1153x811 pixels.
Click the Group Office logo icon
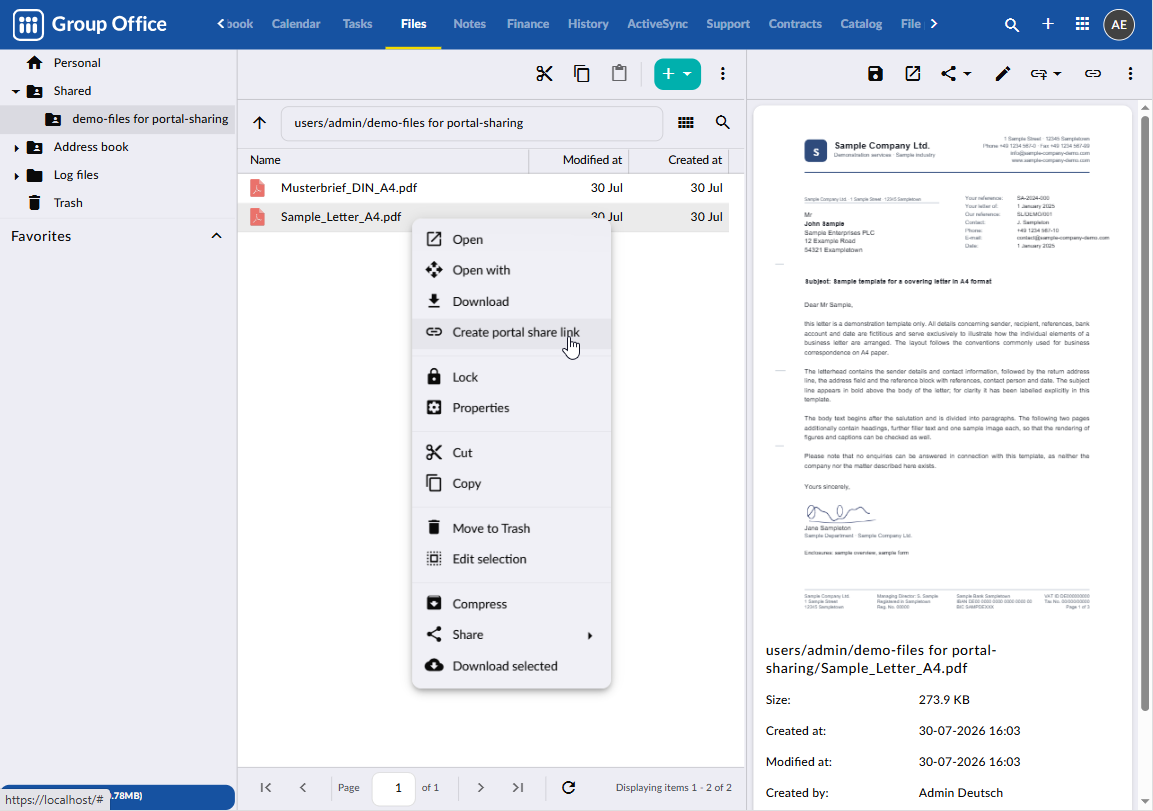click(28, 24)
